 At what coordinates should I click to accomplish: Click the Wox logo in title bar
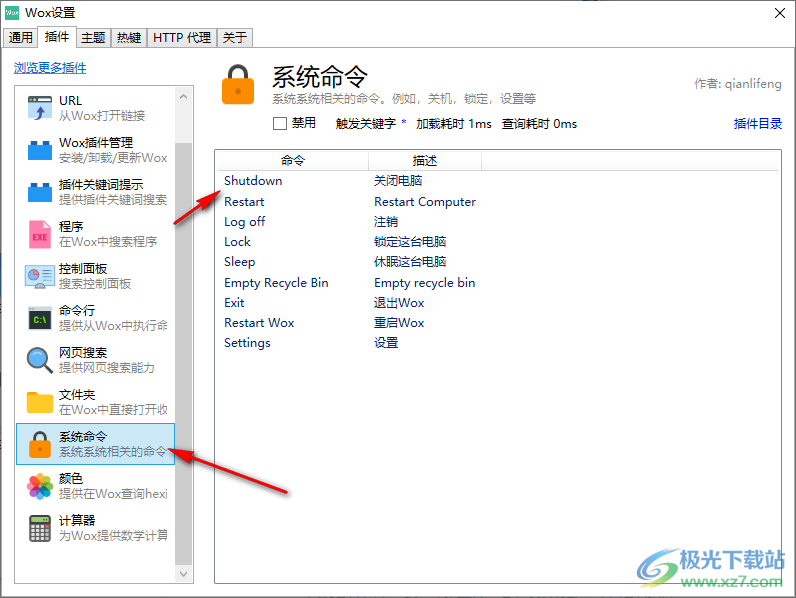[x=12, y=13]
